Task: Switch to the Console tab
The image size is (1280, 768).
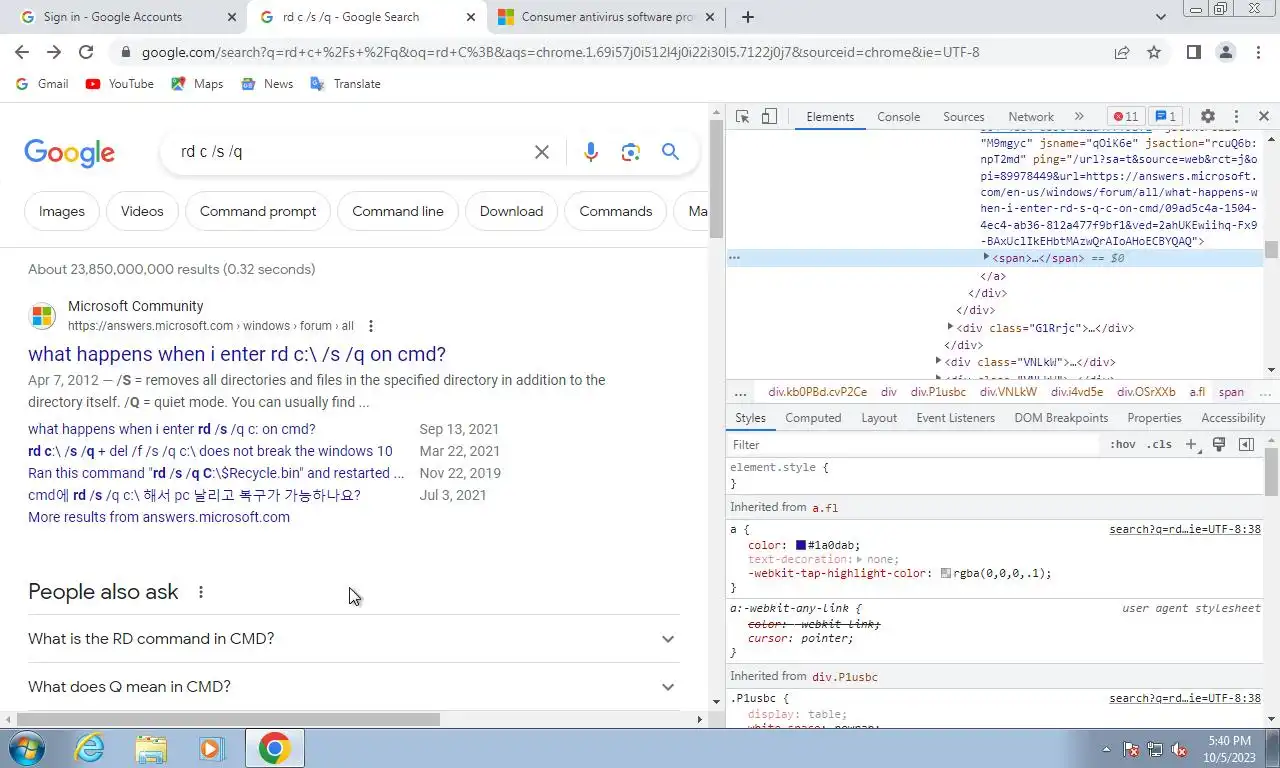Action: click(x=898, y=117)
